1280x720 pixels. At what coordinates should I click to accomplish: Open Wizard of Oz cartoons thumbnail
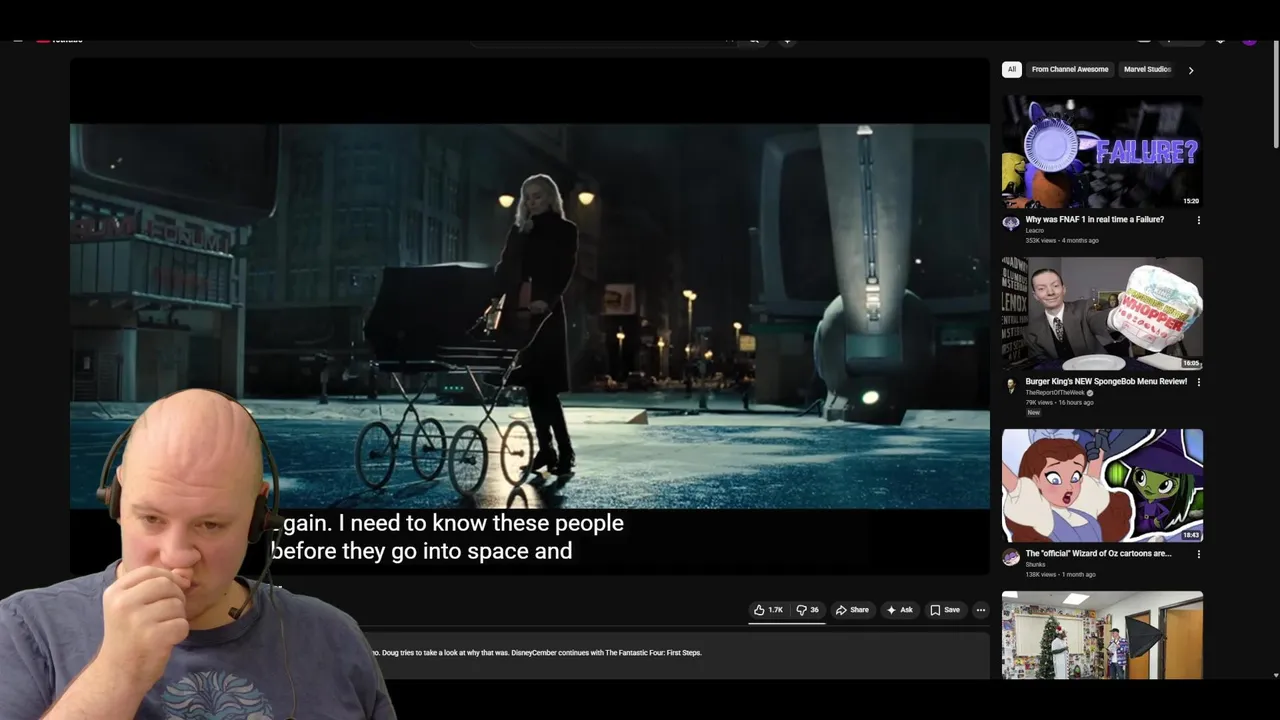click(1102, 485)
